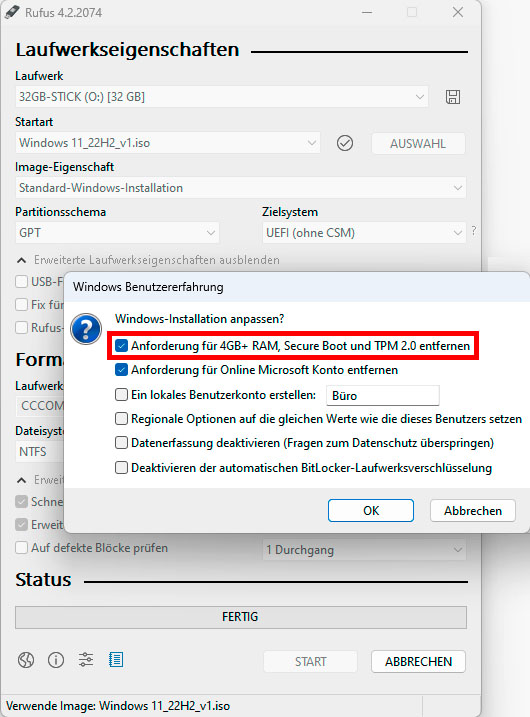Open the language globe icon
Screen dimensions: 530x717
pos(26,660)
